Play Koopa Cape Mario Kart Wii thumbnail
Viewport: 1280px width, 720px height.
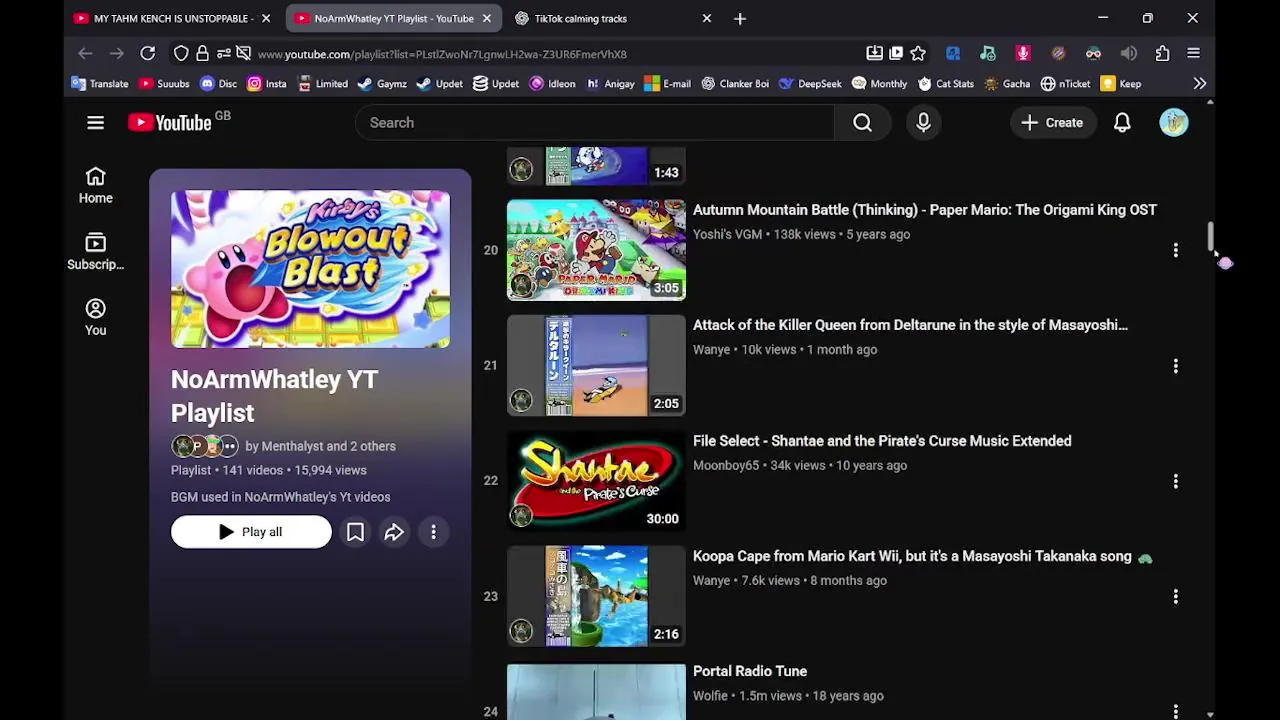click(596, 597)
